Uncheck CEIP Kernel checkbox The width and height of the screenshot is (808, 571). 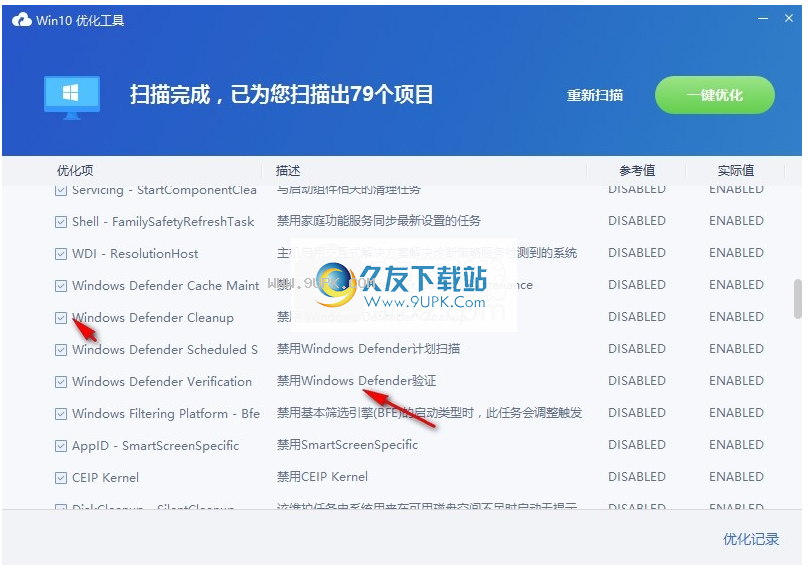coord(61,478)
